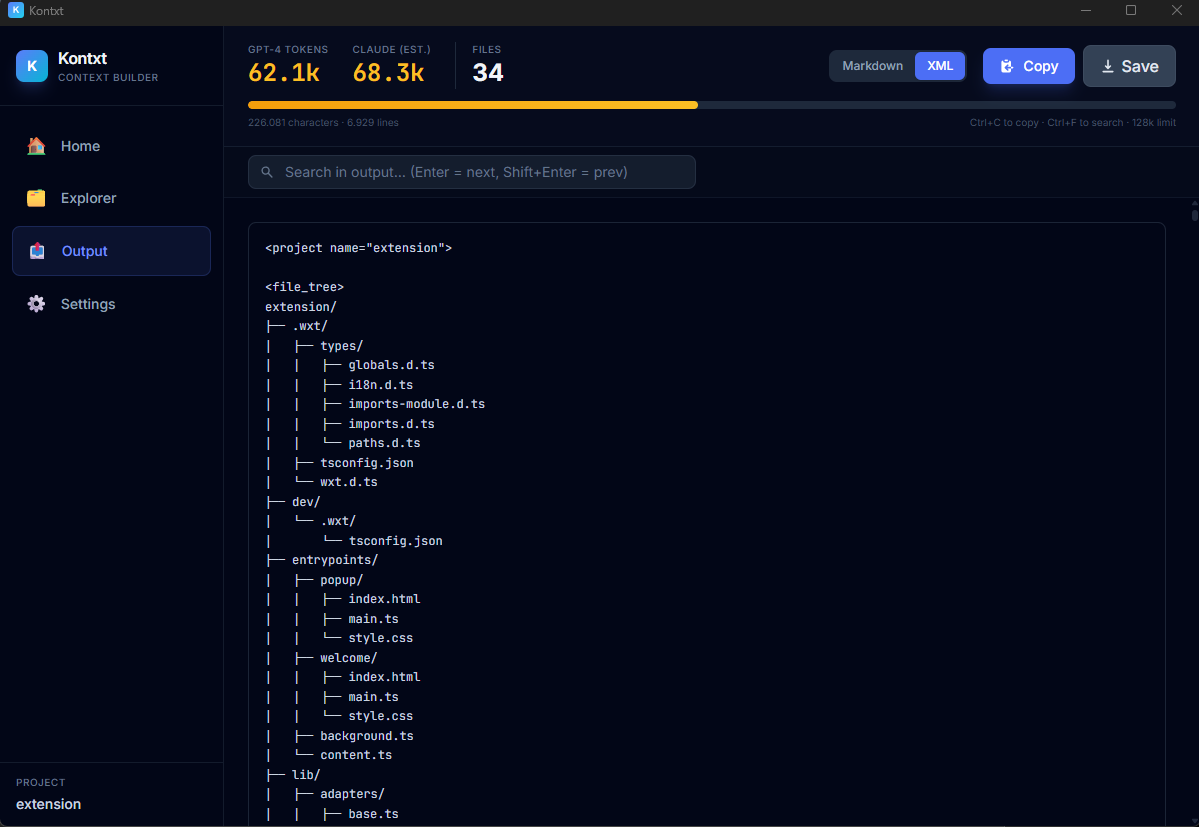
Task: Click the popup/ folder row
Action: point(341,579)
